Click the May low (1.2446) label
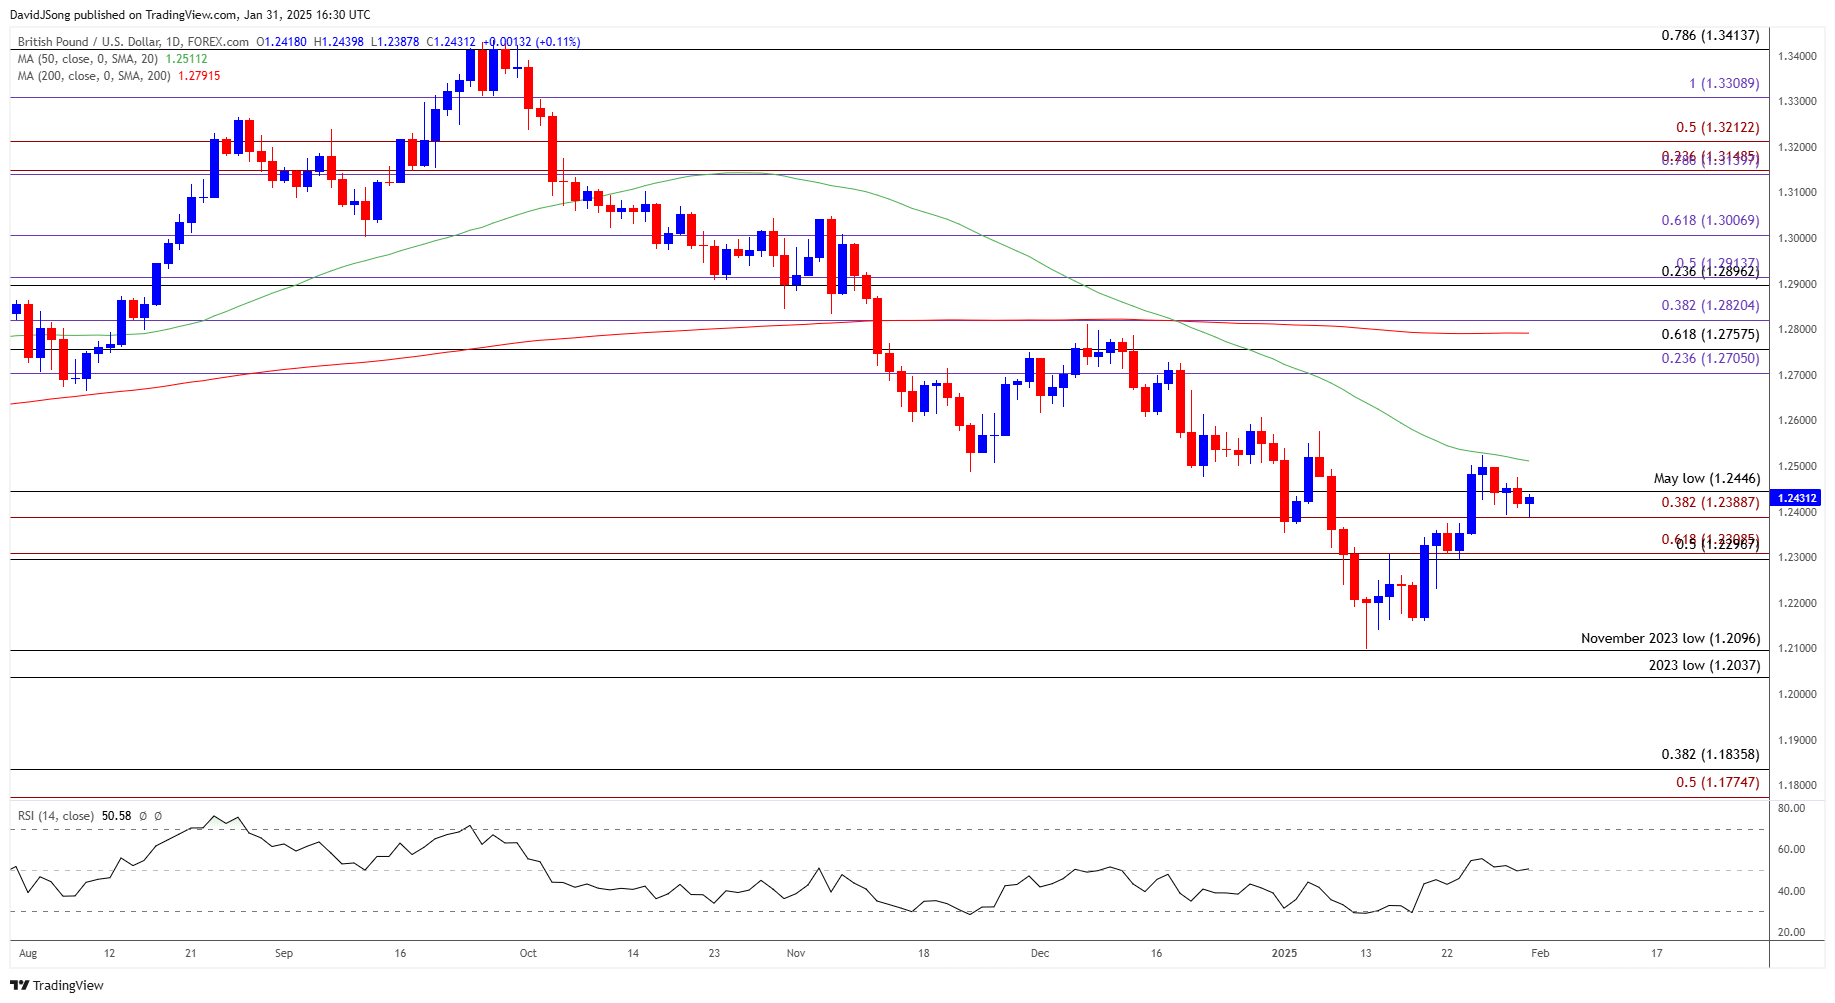Screen dimensions: 1835x1003 [1707, 479]
